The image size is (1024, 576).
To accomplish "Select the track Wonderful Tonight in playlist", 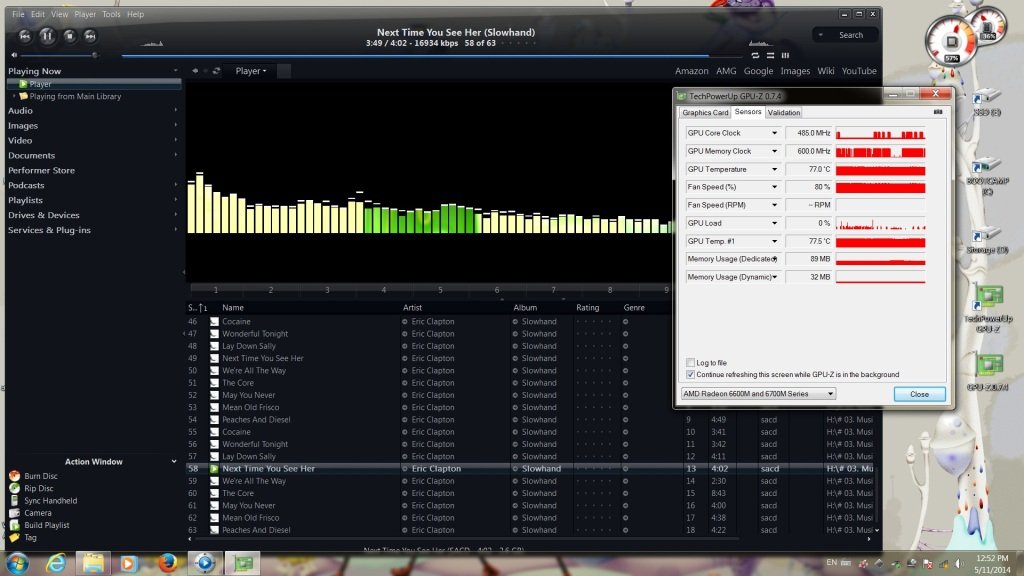I will tap(254, 333).
